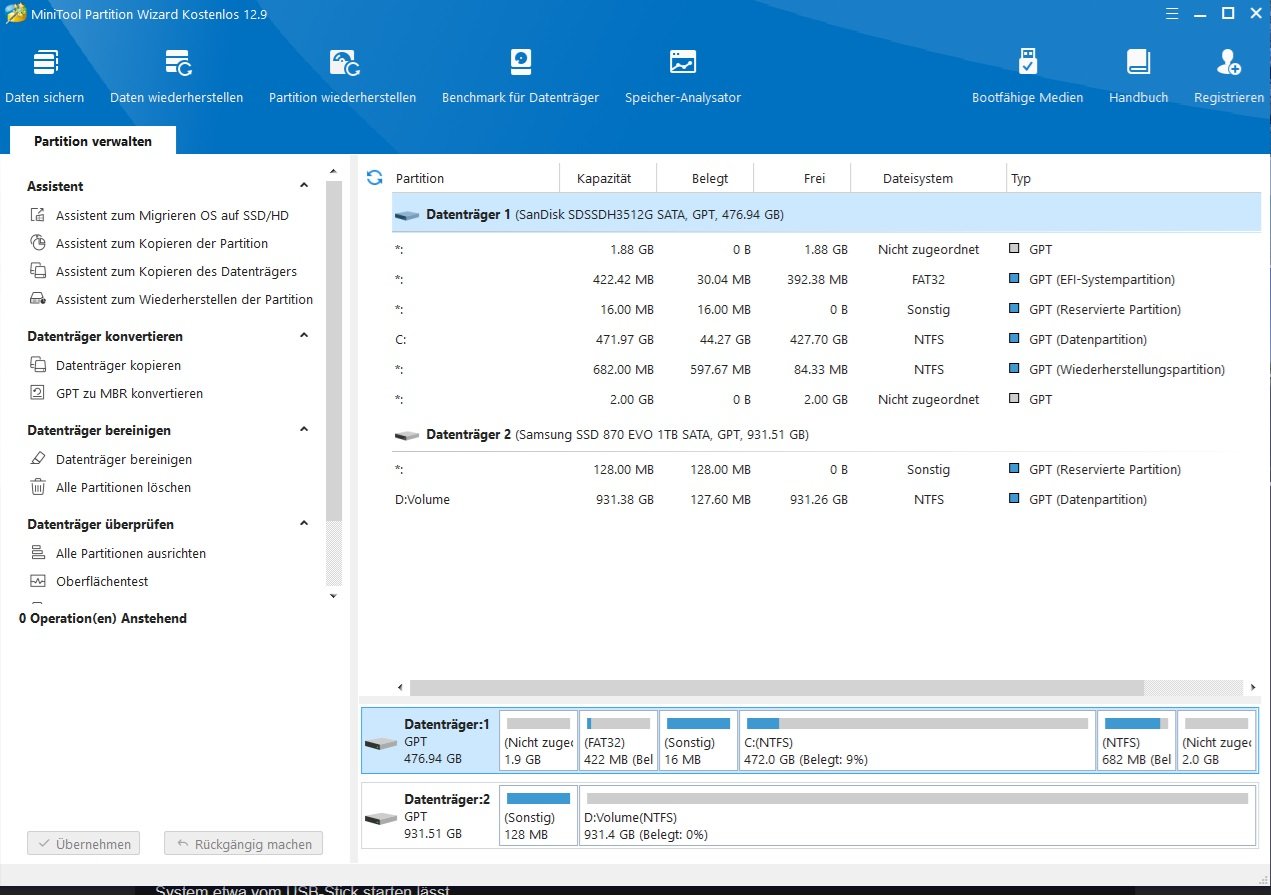This screenshot has width=1271, height=895.
Task: Start Benchmark für Datenträger
Action: pyautogui.click(x=520, y=76)
